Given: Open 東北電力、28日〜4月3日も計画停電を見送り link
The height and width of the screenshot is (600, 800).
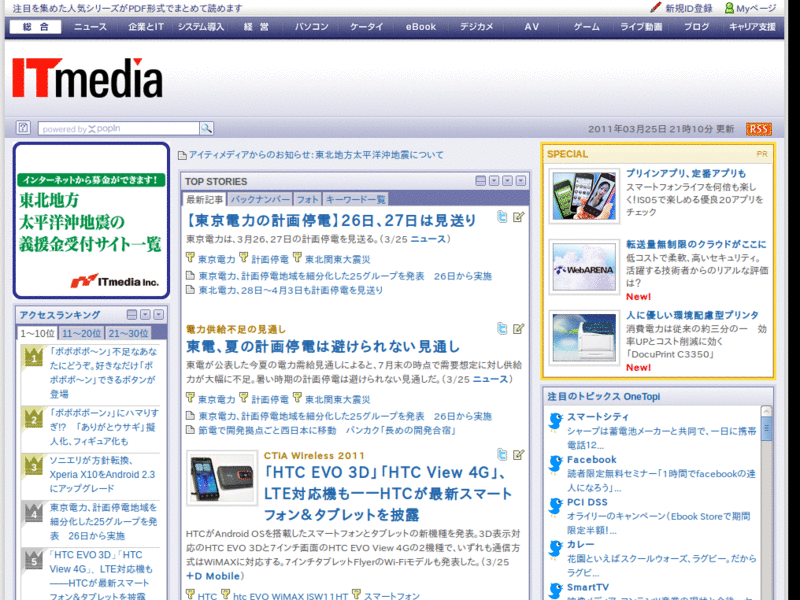Looking at the screenshot, I should 291,290.
